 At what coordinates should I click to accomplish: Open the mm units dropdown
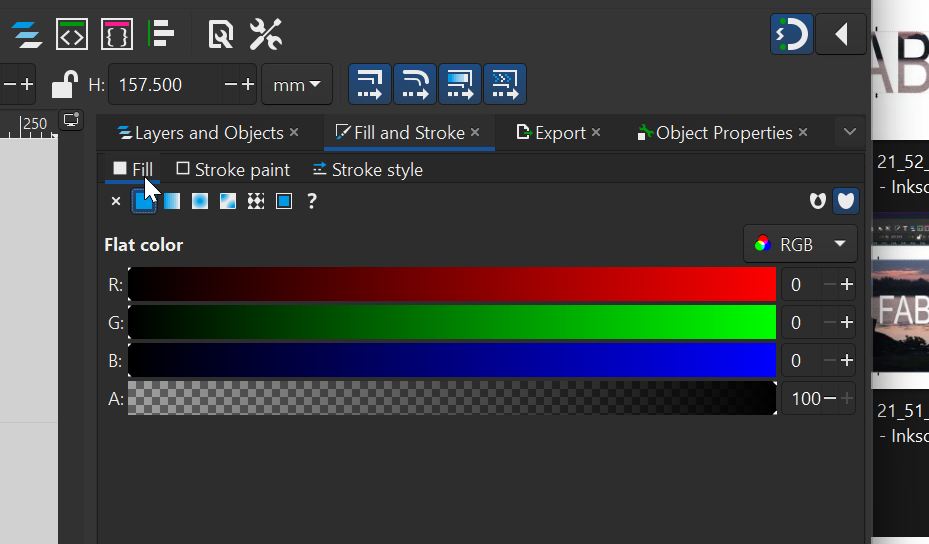pos(297,85)
